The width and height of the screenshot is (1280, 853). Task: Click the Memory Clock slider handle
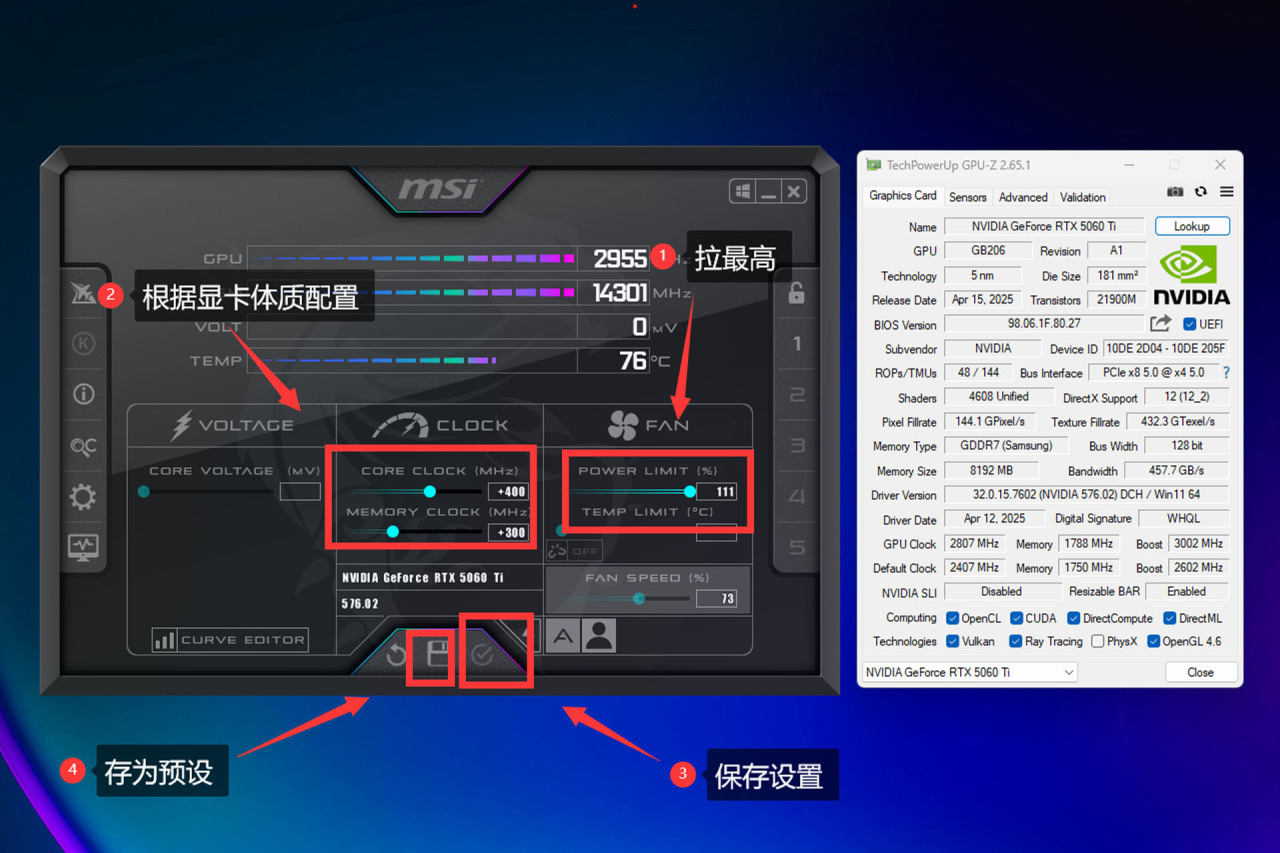click(x=393, y=532)
